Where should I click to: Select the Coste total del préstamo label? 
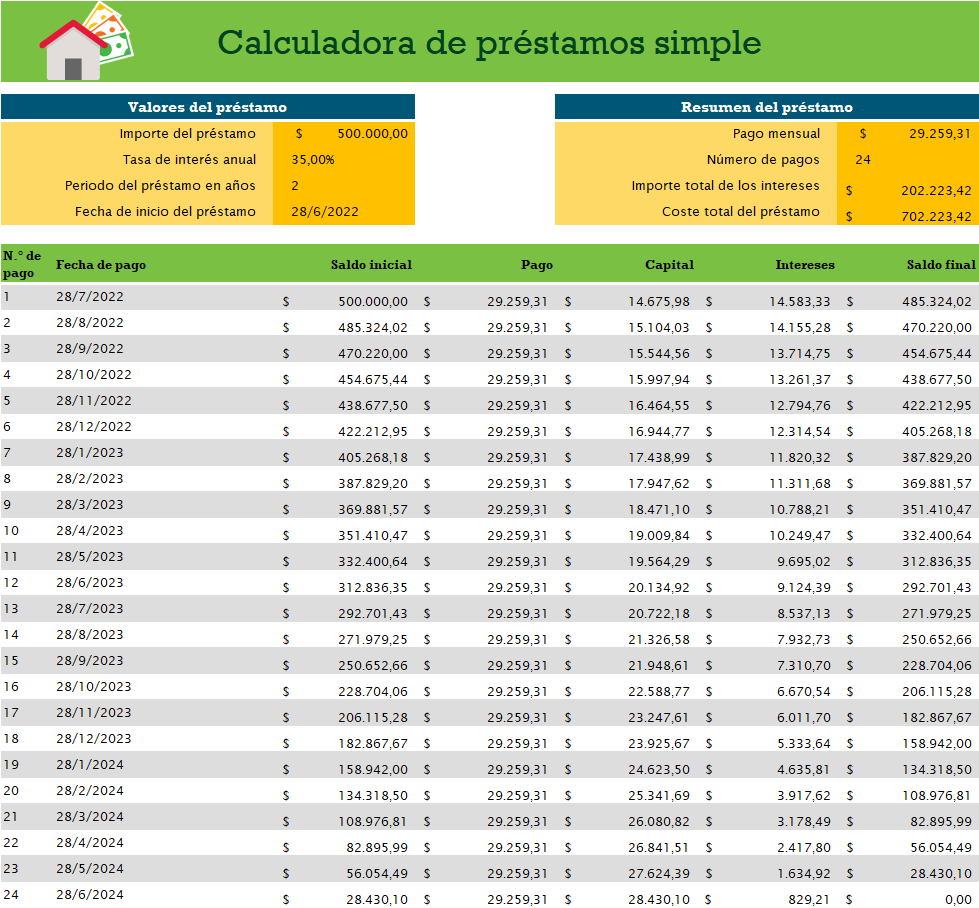pos(740,212)
